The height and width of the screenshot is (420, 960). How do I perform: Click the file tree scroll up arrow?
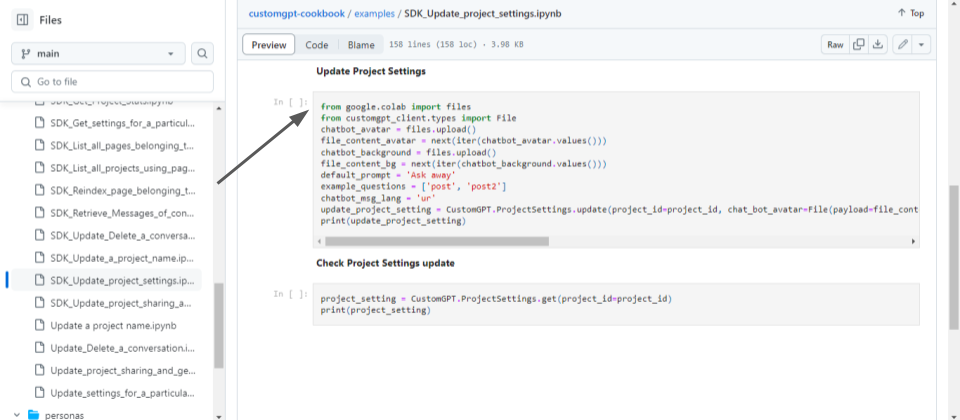pyautogui.click(x=219, y=108)
